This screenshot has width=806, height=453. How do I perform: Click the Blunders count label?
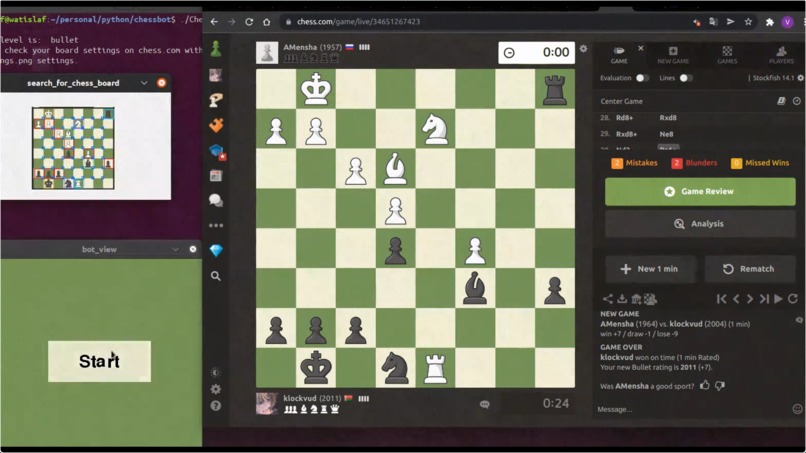point(694,163)
